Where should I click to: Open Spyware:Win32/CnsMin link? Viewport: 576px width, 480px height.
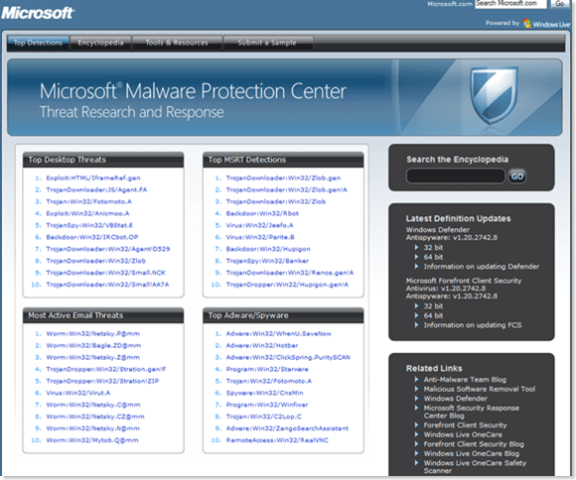coord(265,393)
